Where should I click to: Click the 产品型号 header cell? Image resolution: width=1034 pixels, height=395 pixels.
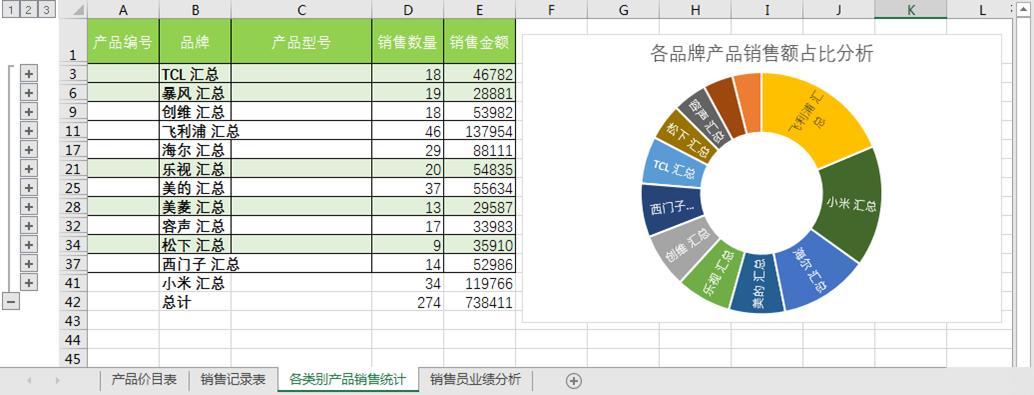coord(301,41)
